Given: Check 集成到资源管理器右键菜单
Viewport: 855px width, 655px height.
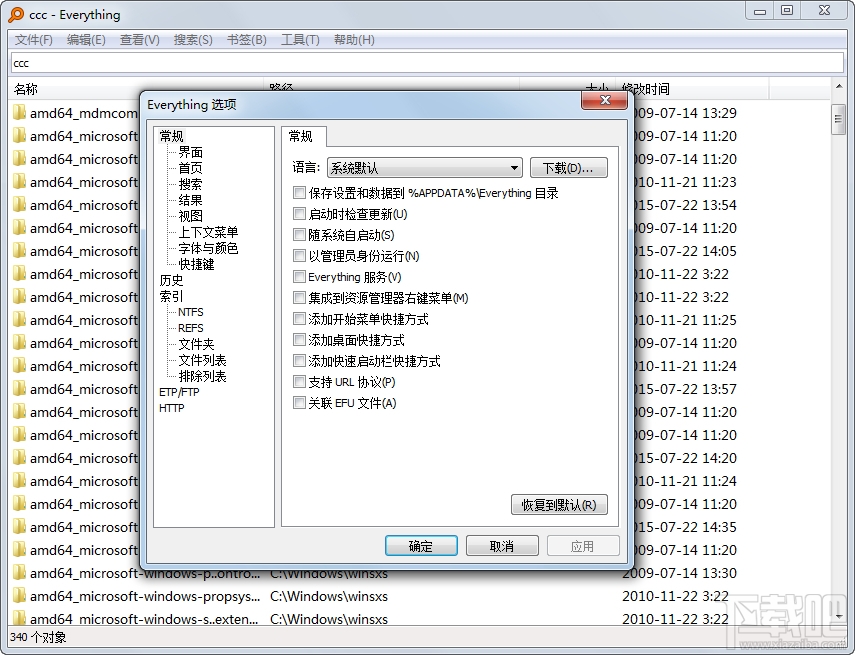Looking at the screenshot, I should [299, 298].
